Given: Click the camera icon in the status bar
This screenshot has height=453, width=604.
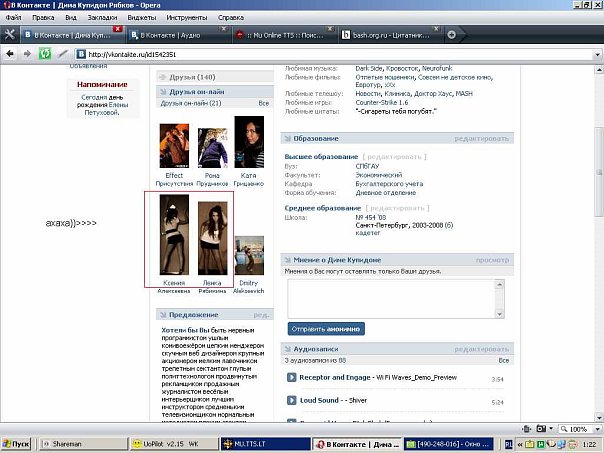Looking at the screenshot, I should coord(541,428).
